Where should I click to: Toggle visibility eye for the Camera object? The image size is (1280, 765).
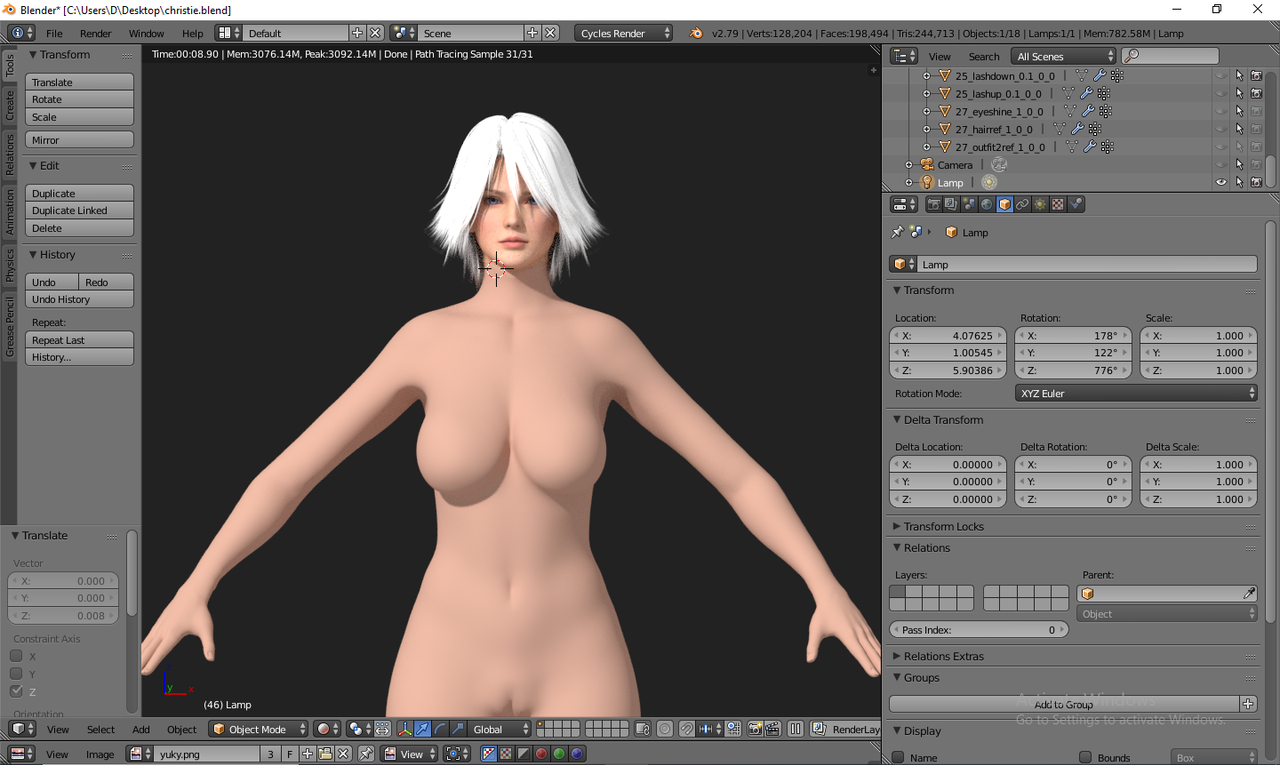(1221, 165)
